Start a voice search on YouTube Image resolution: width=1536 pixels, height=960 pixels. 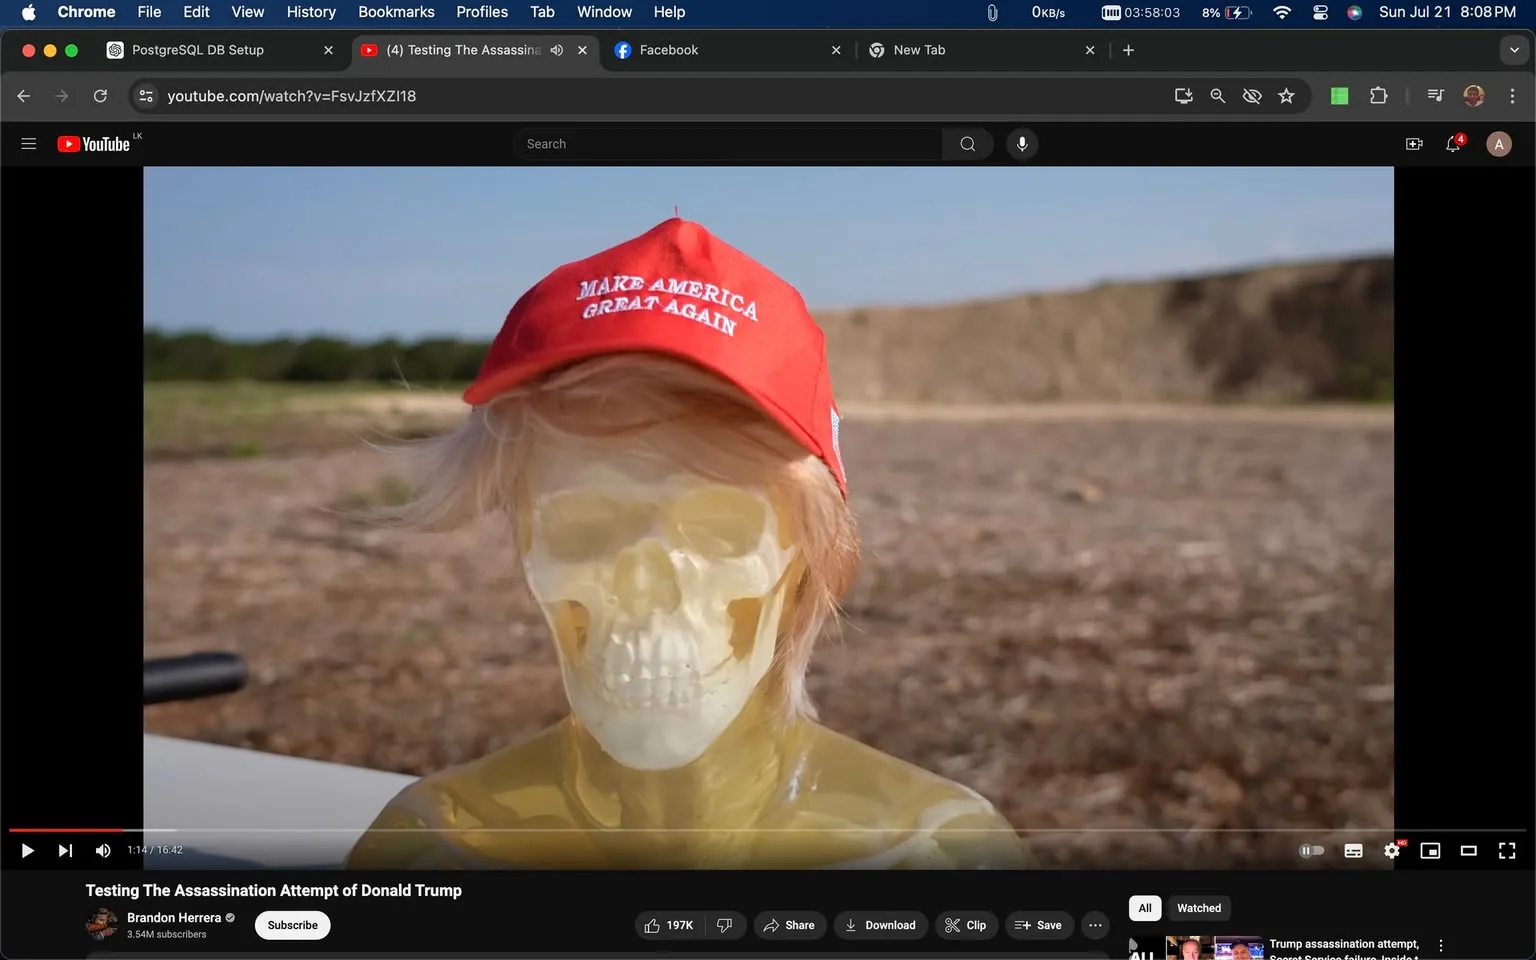[1021, 143]
